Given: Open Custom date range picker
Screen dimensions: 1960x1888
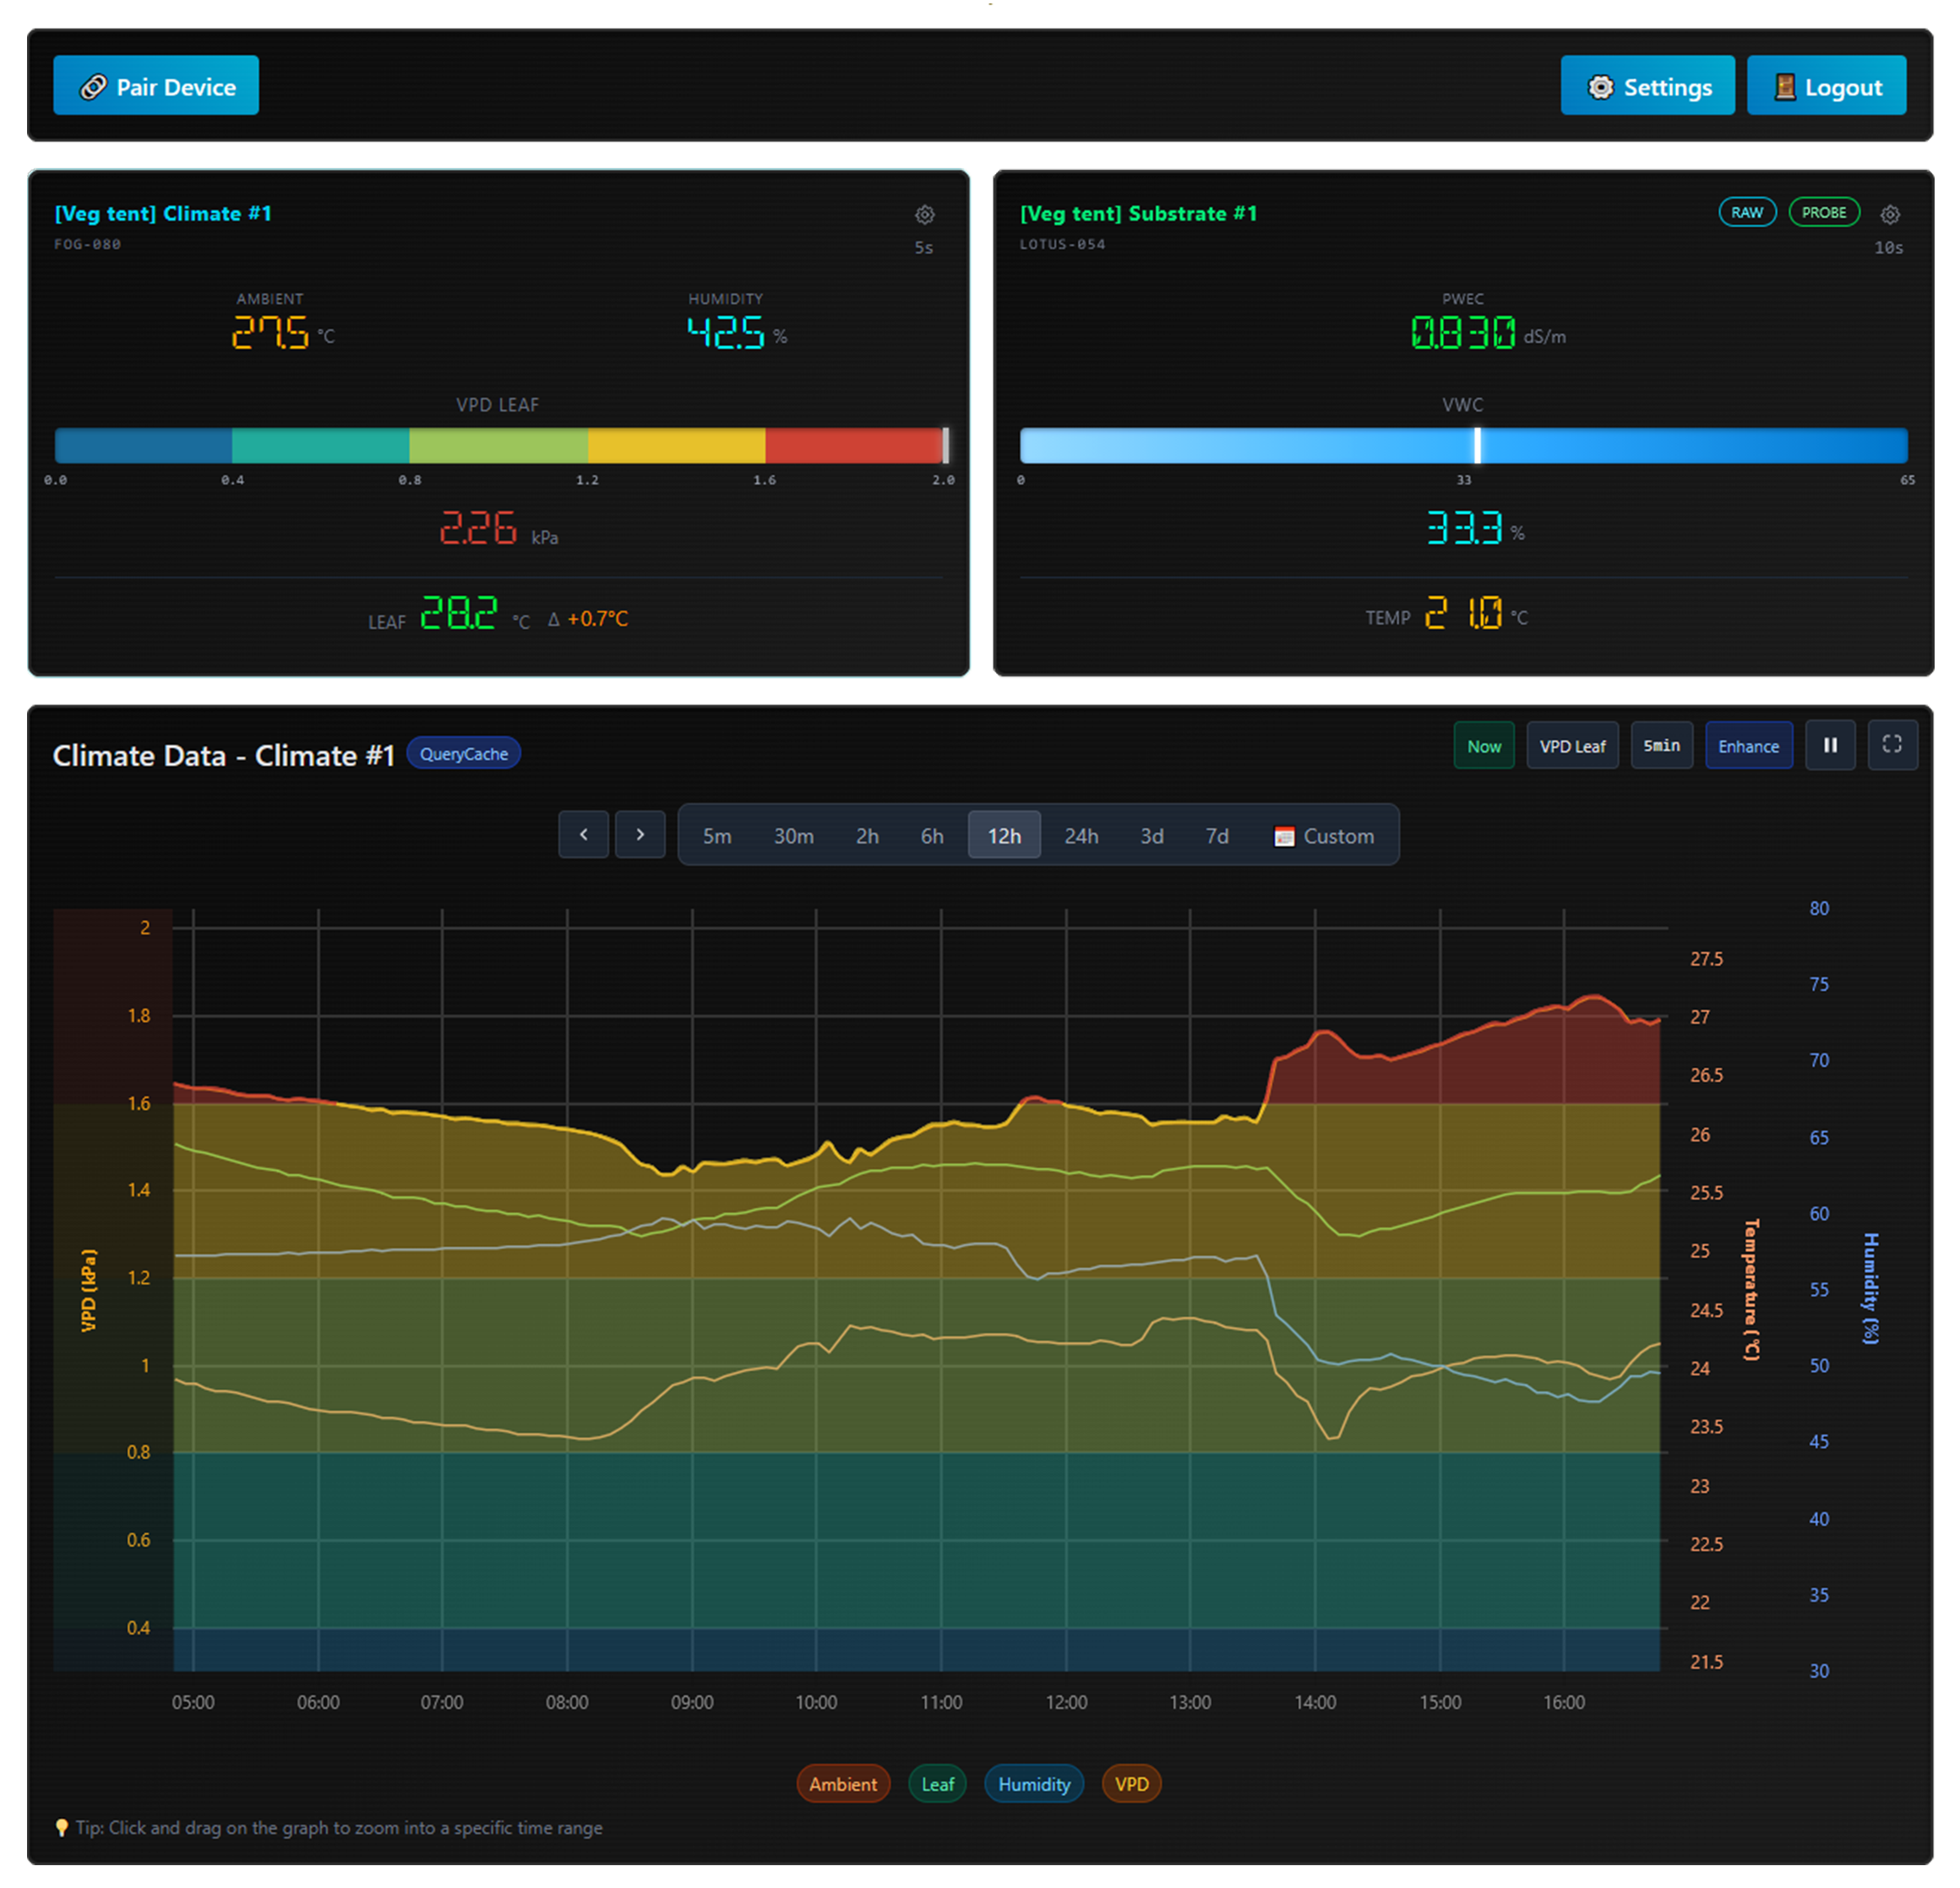Looking at the screenshot, I should tap(1323, 836).
